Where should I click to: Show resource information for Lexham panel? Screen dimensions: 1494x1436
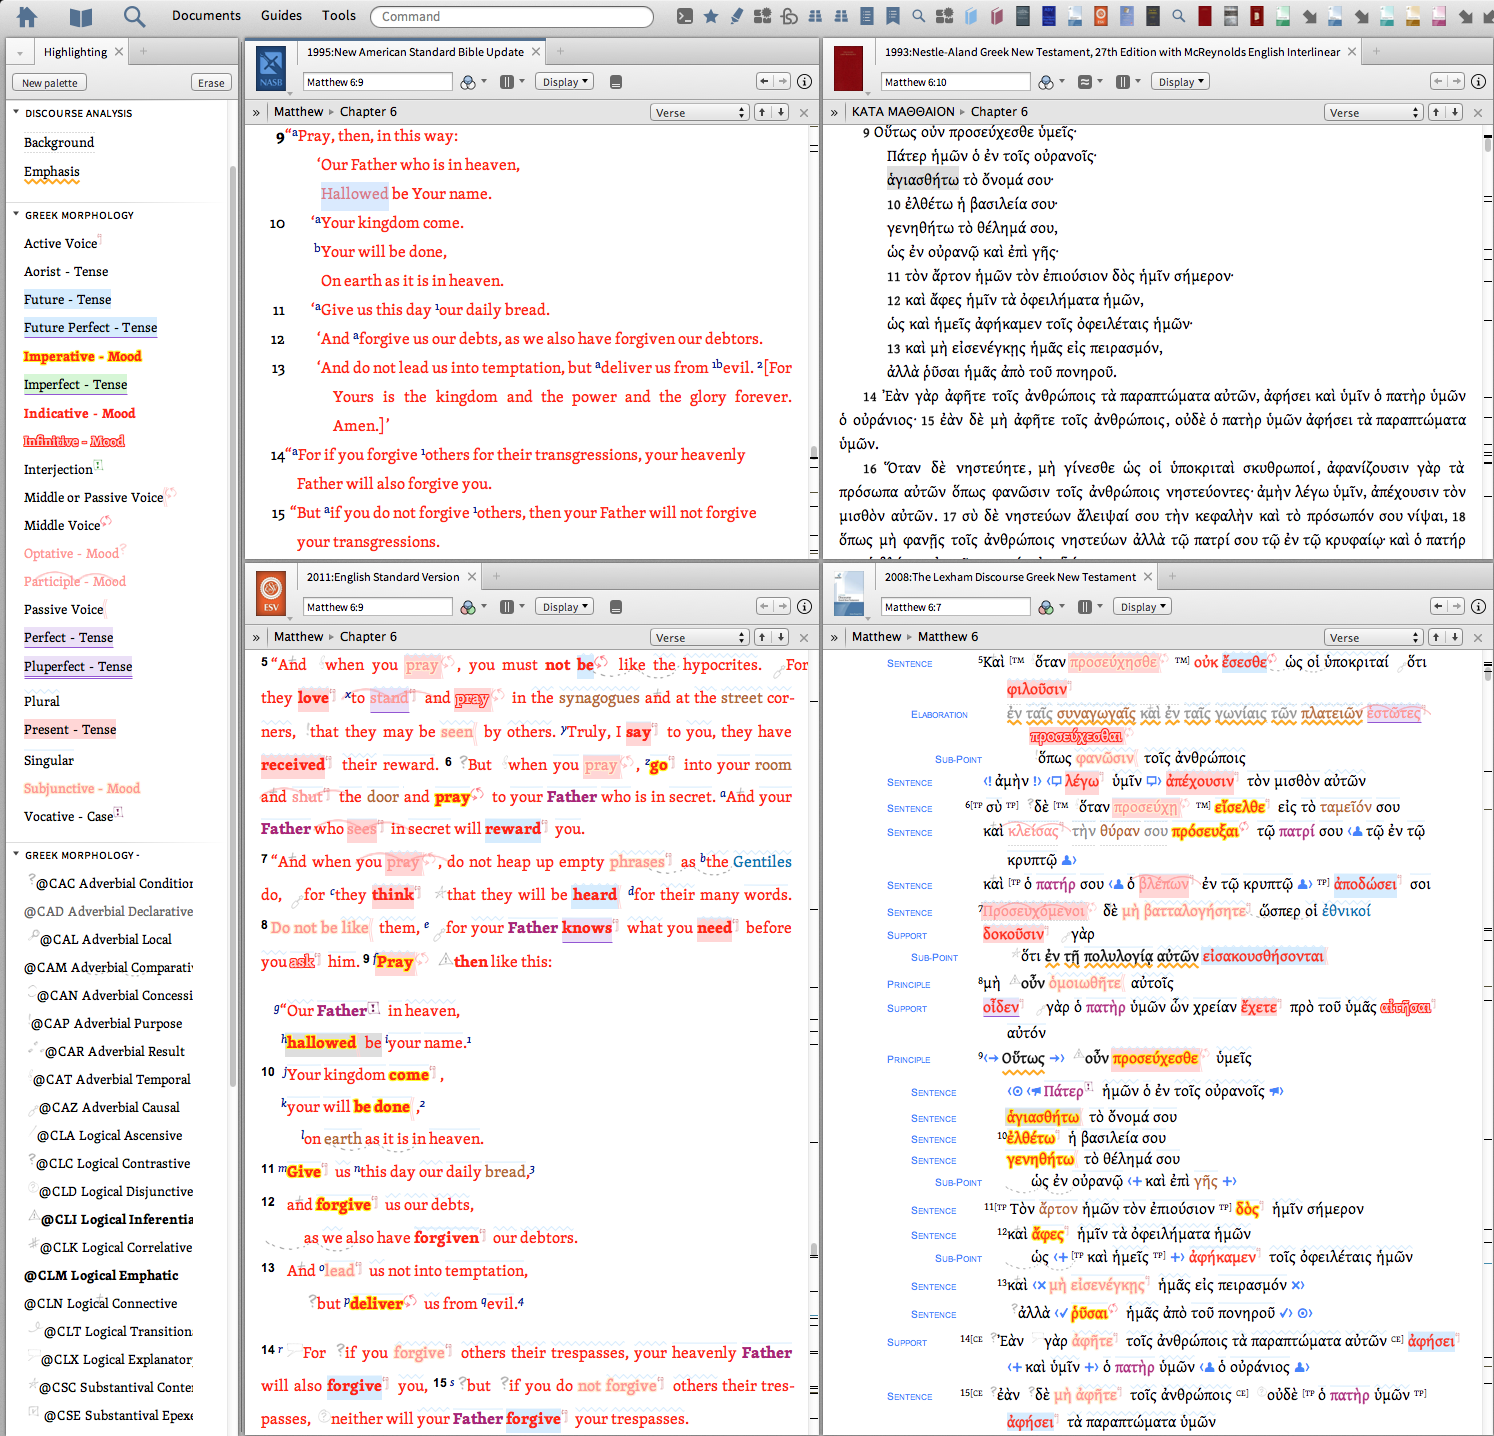pyautogui.click(x=1478, y=606)
